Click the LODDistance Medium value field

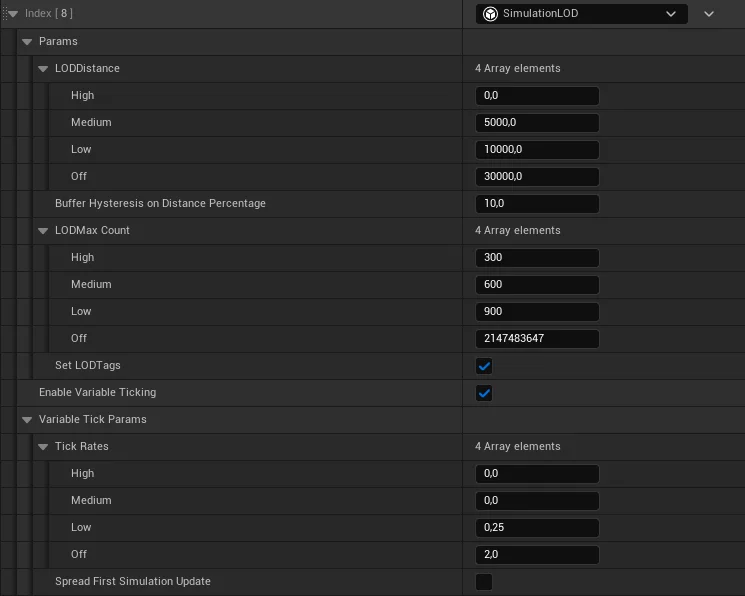[537, 123]
